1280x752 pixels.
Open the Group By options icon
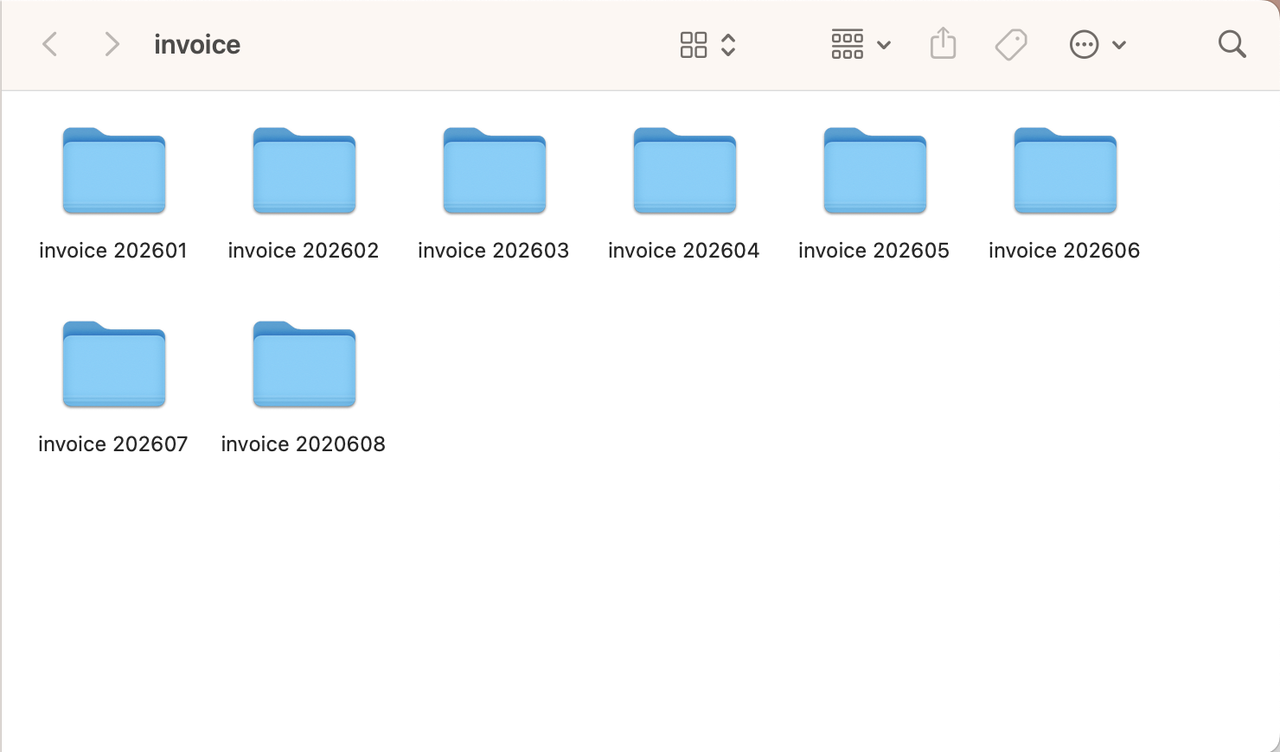click(x=847, y=44)
